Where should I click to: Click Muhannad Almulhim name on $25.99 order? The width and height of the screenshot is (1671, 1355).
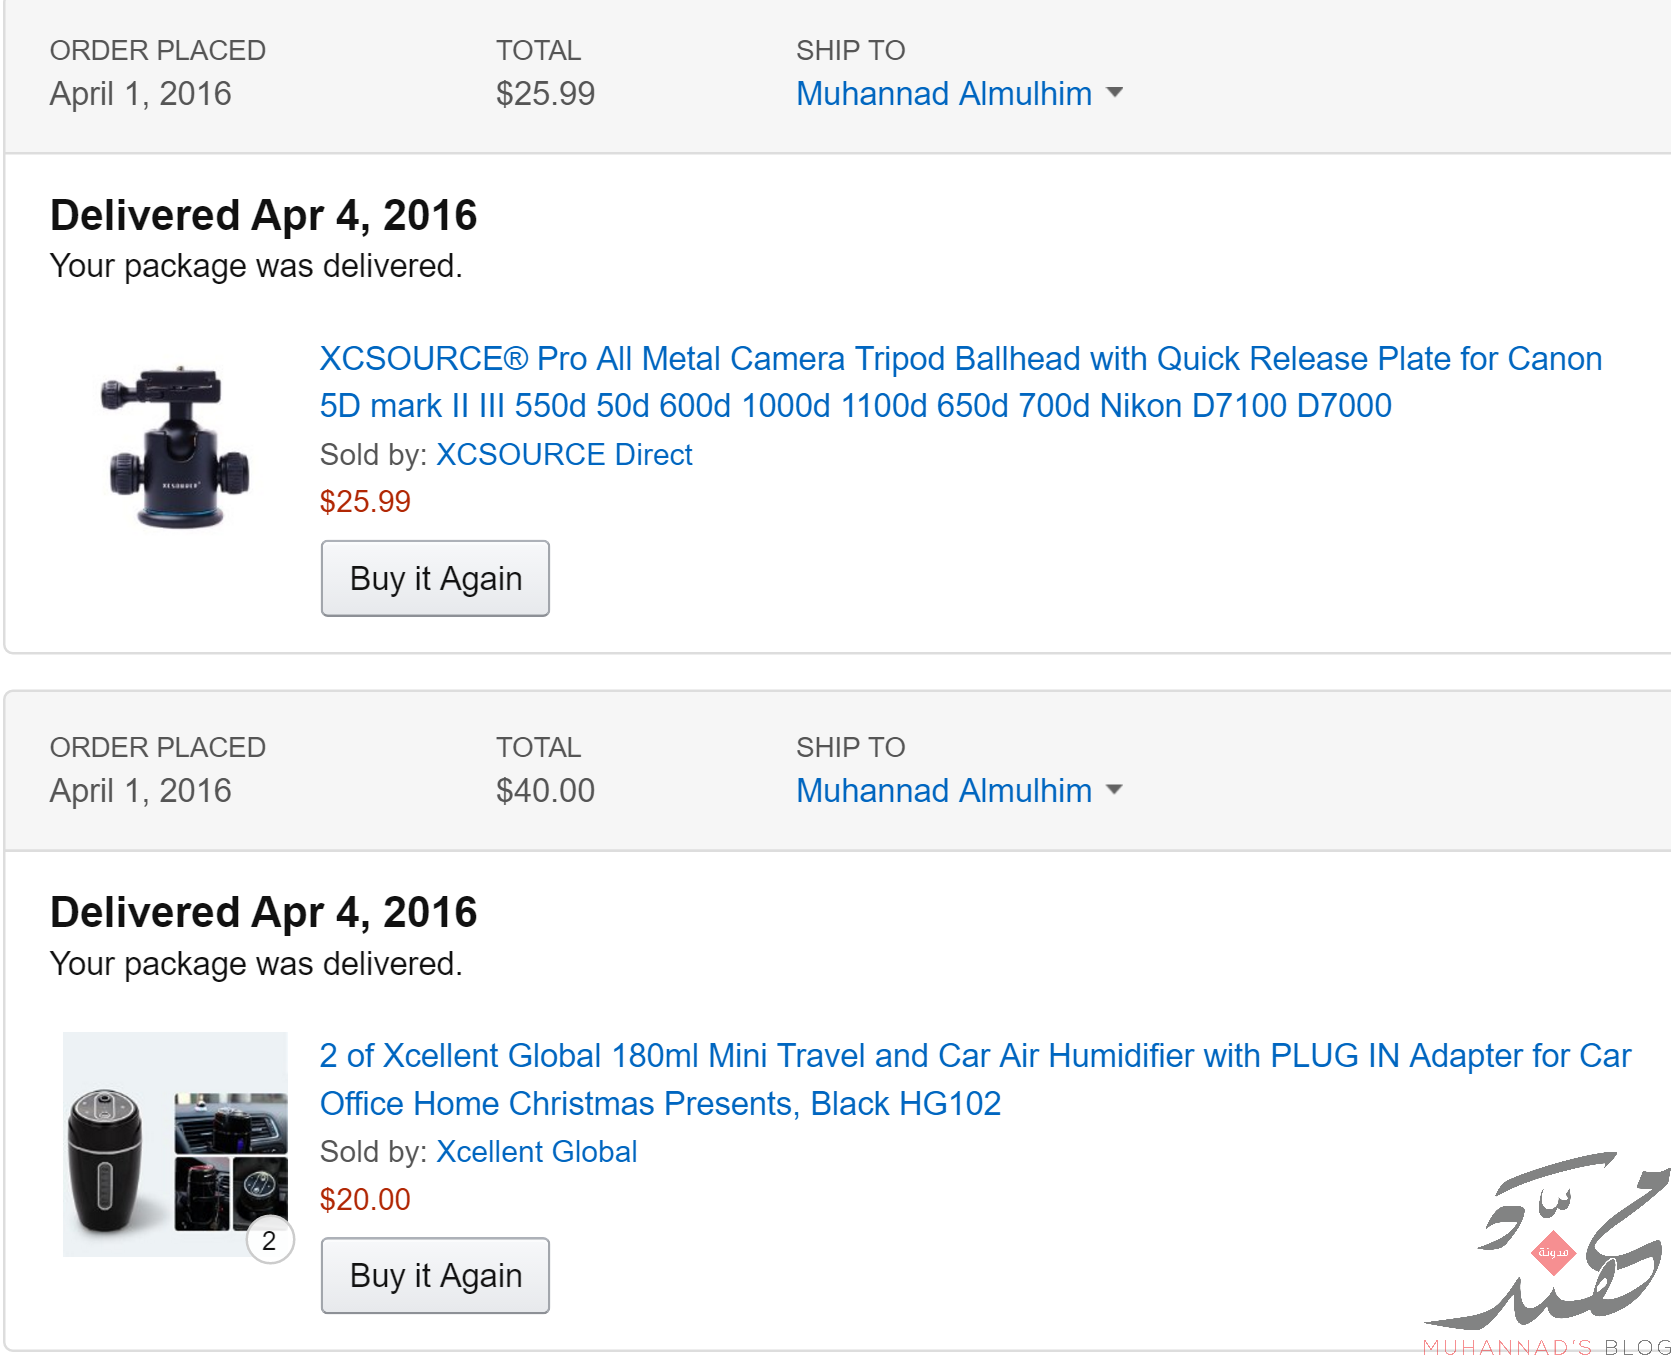pos(944,93)
